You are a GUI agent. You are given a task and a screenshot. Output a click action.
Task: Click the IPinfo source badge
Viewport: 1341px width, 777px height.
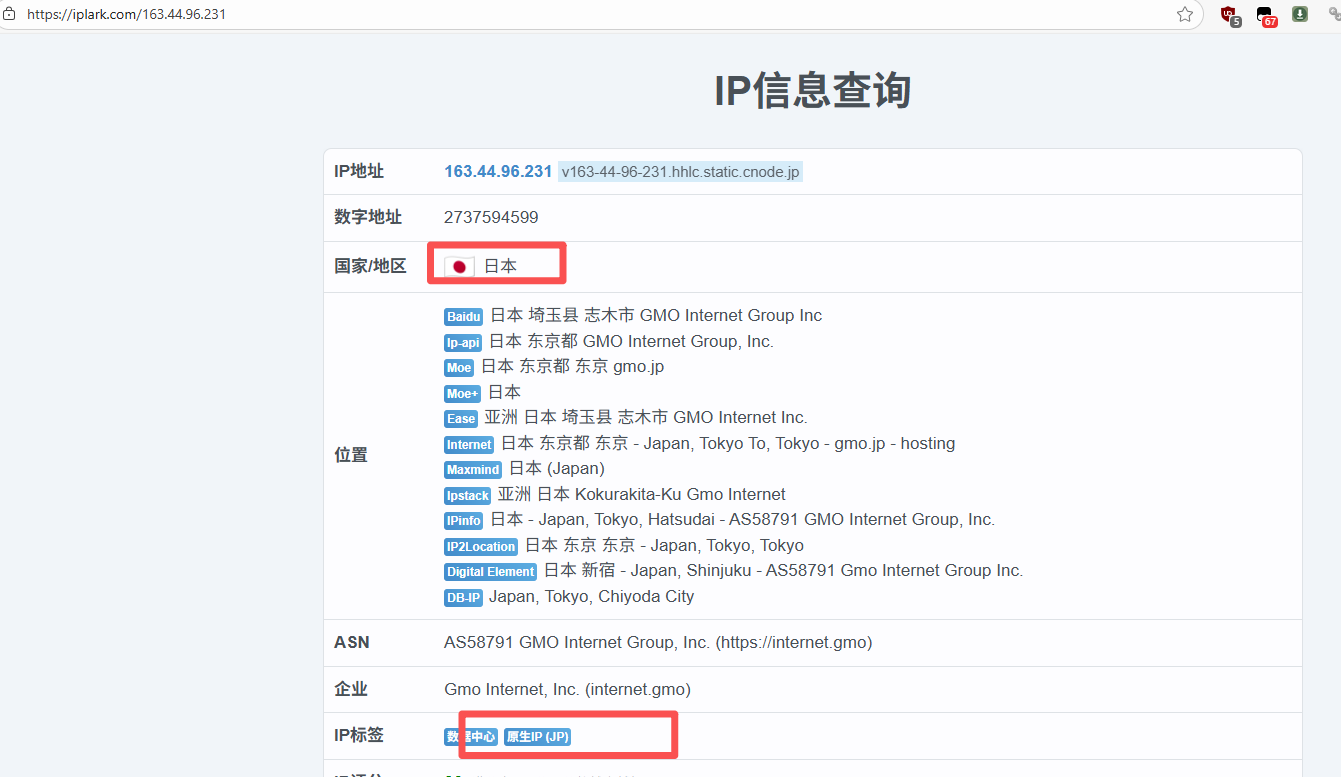point(464,521)
